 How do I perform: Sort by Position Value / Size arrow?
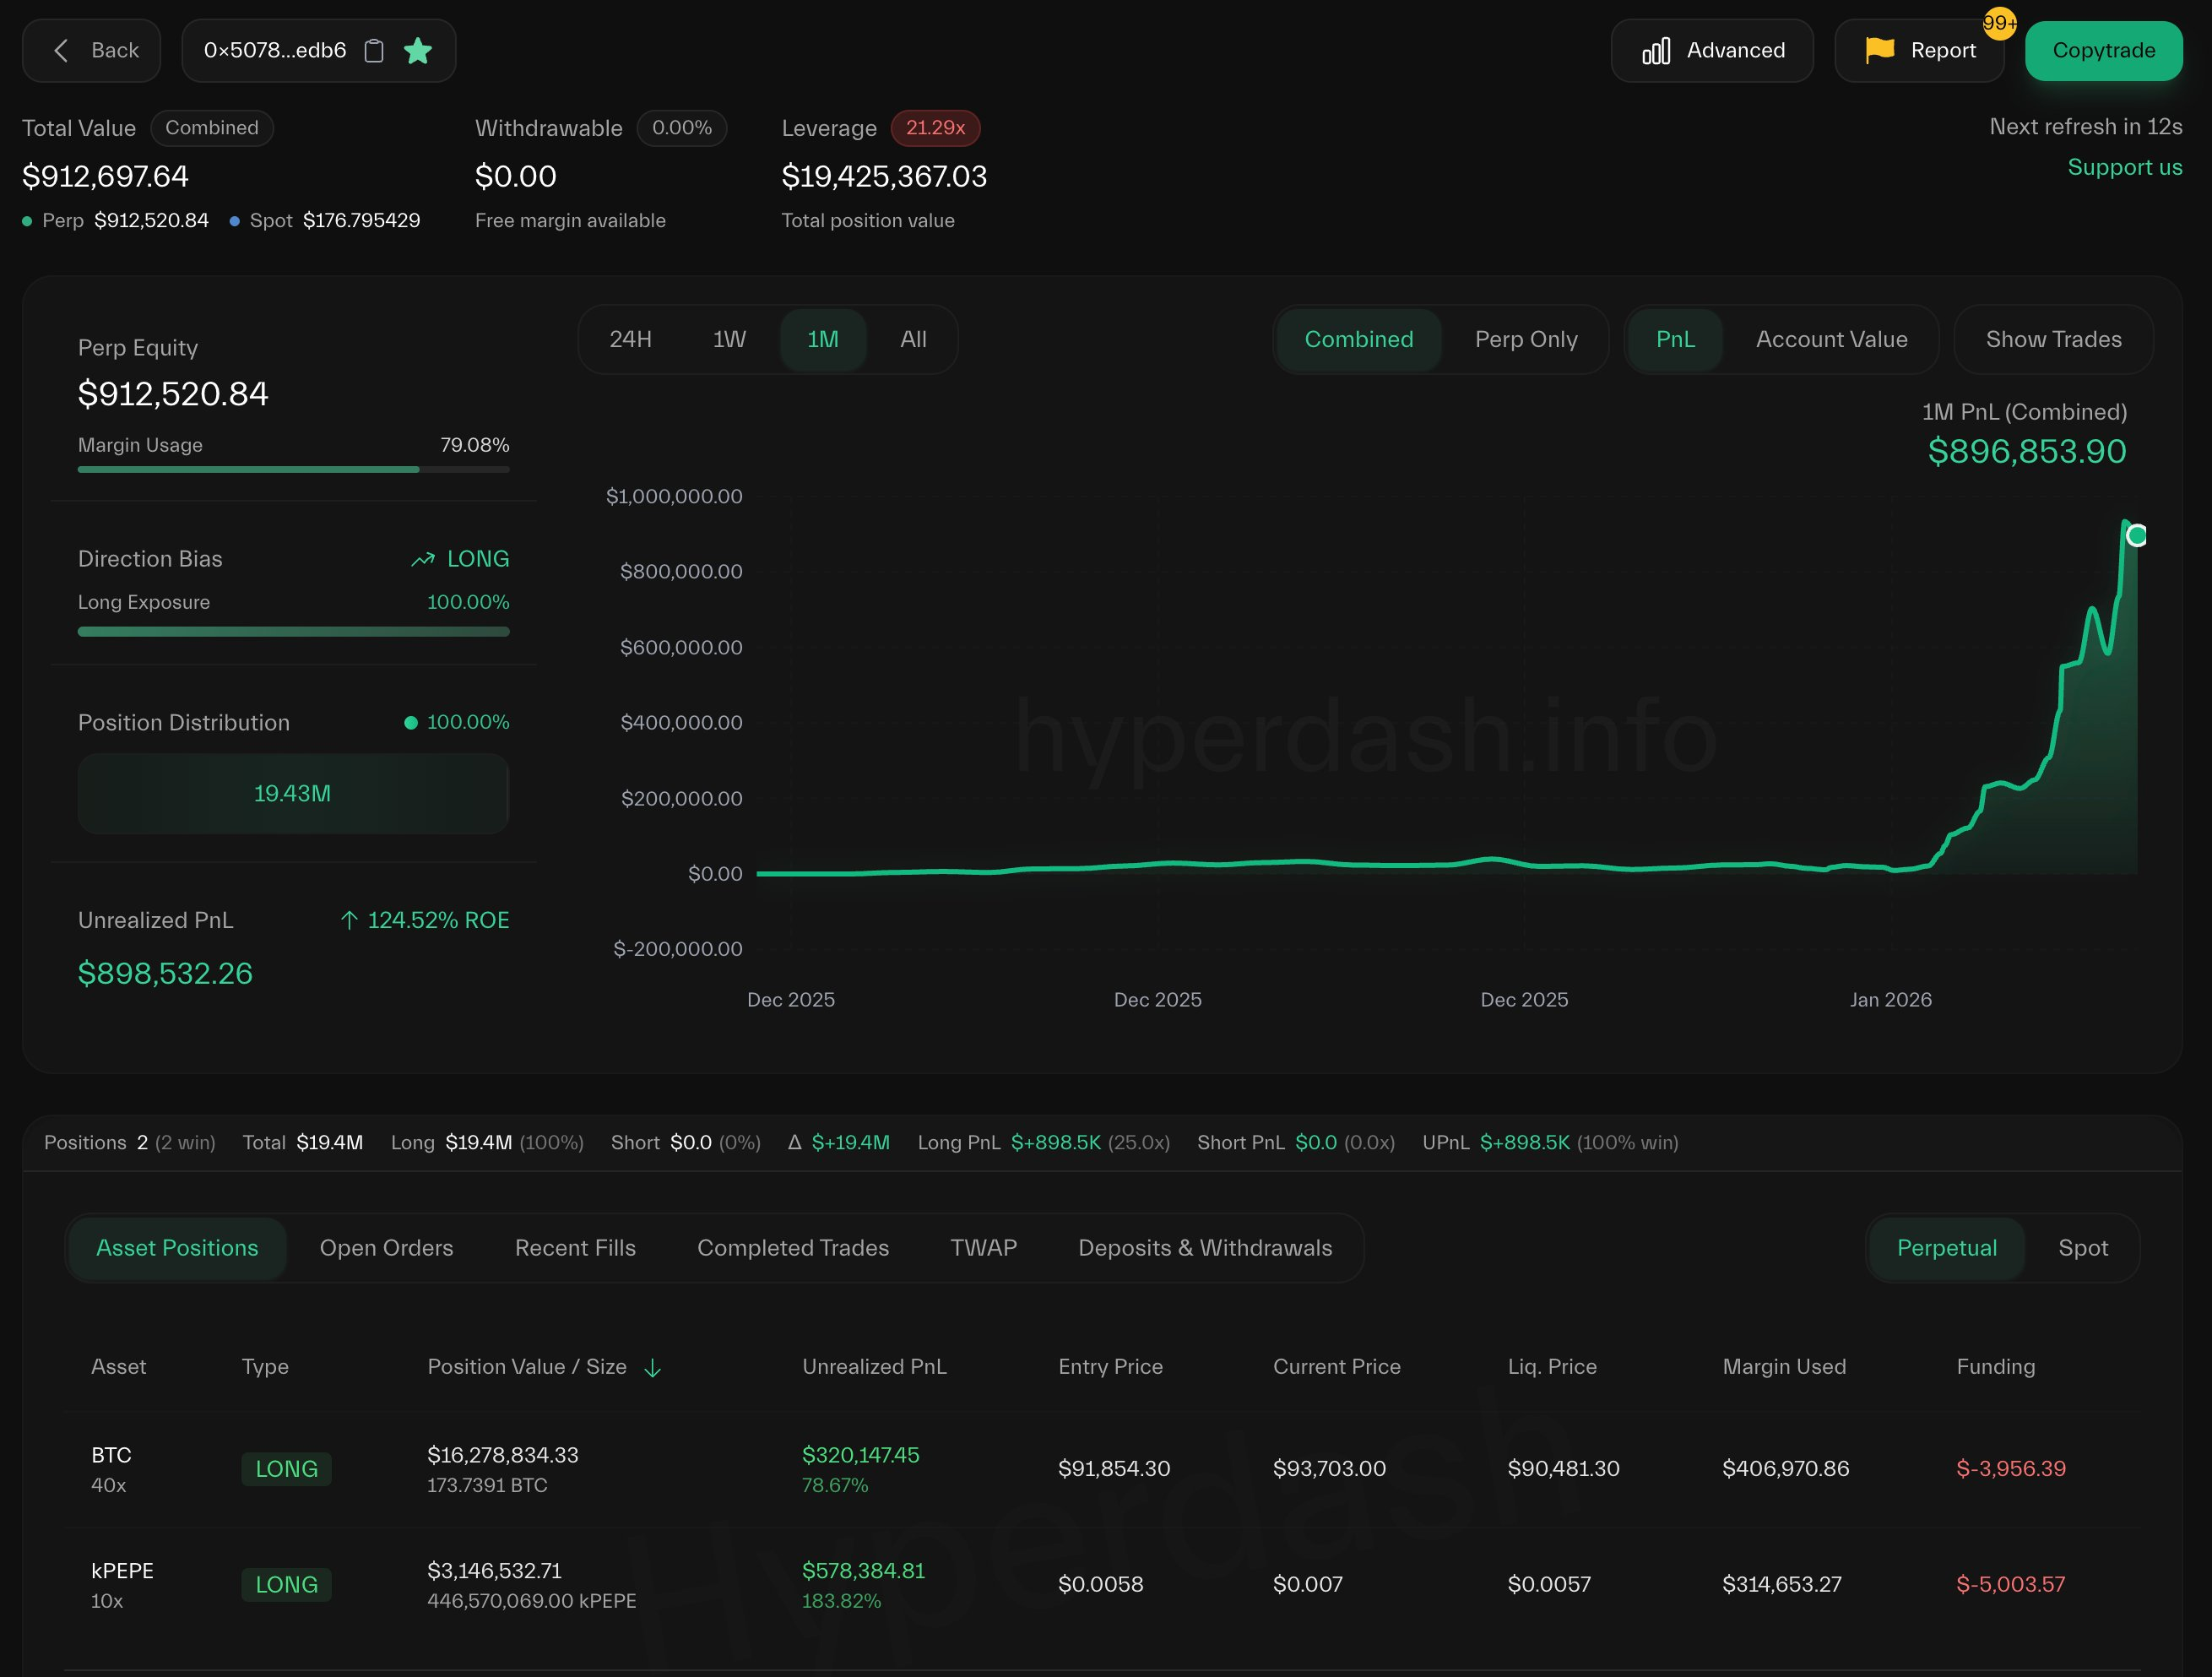pyautogui.click(x=653, y=1368)
